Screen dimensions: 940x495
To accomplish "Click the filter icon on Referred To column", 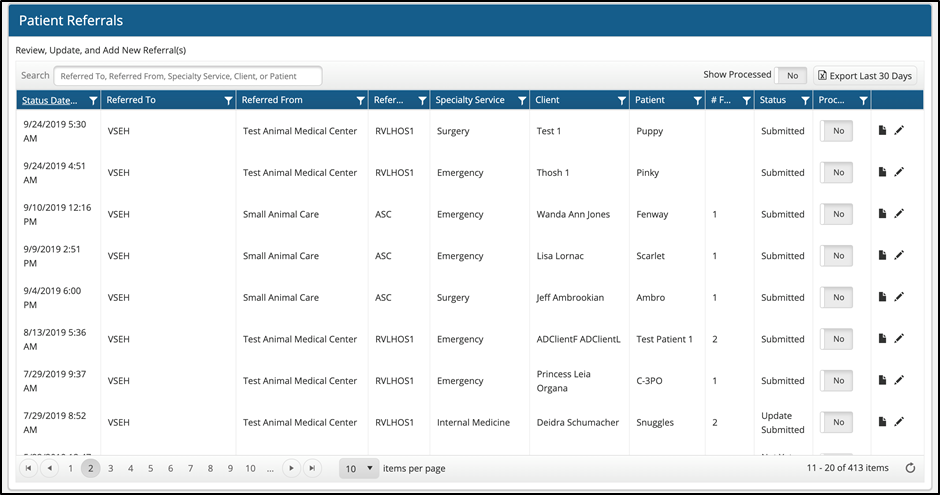I will tap(228, 101).
